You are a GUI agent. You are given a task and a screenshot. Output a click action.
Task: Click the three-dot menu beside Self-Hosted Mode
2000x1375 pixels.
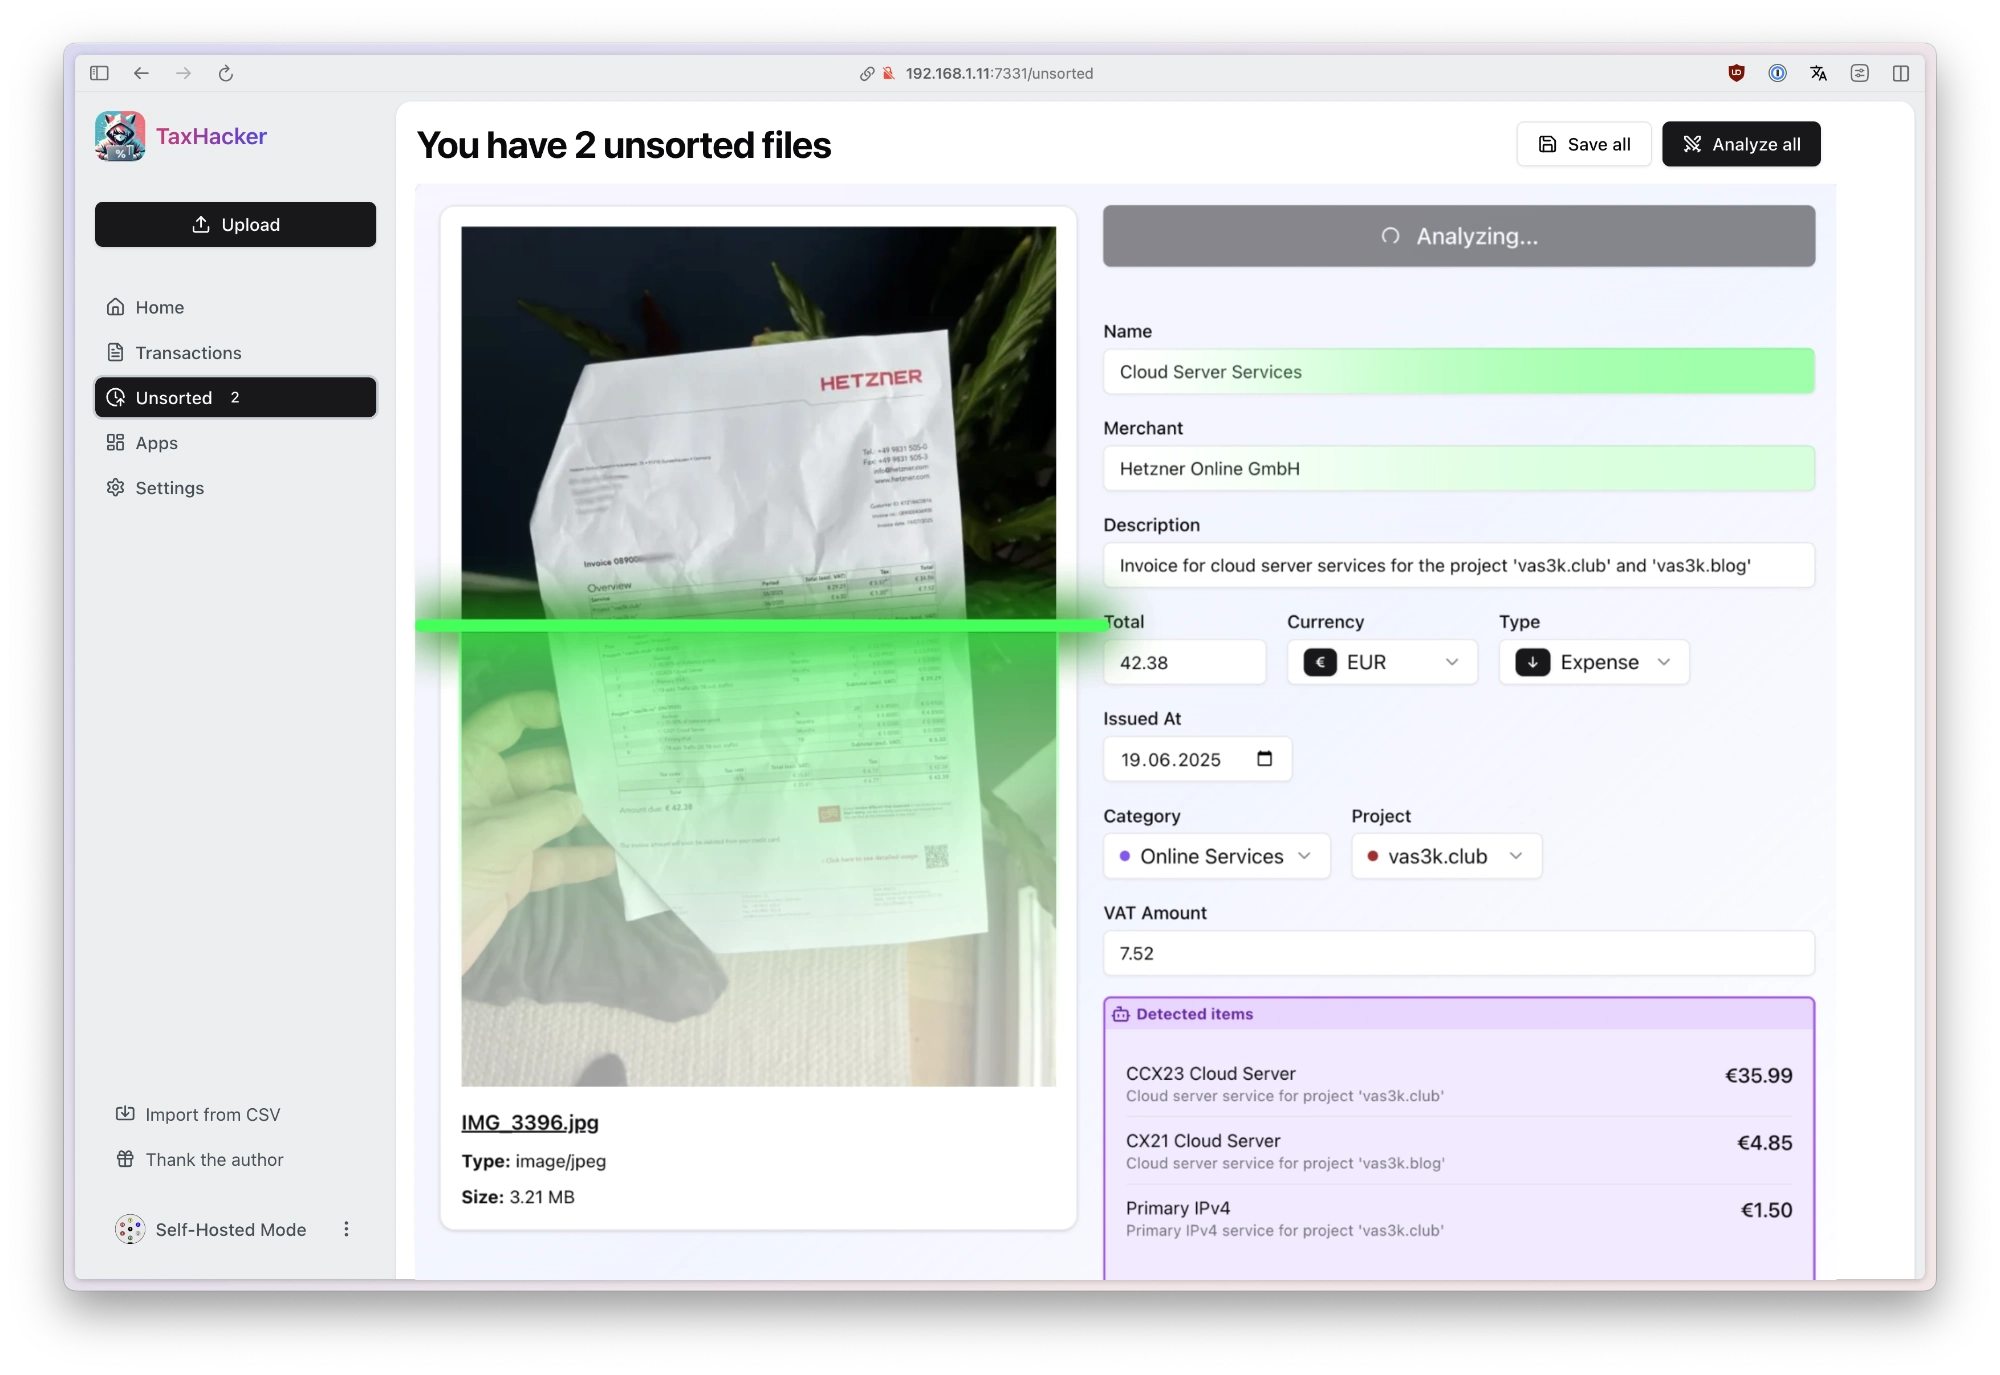coord(346,1229)
